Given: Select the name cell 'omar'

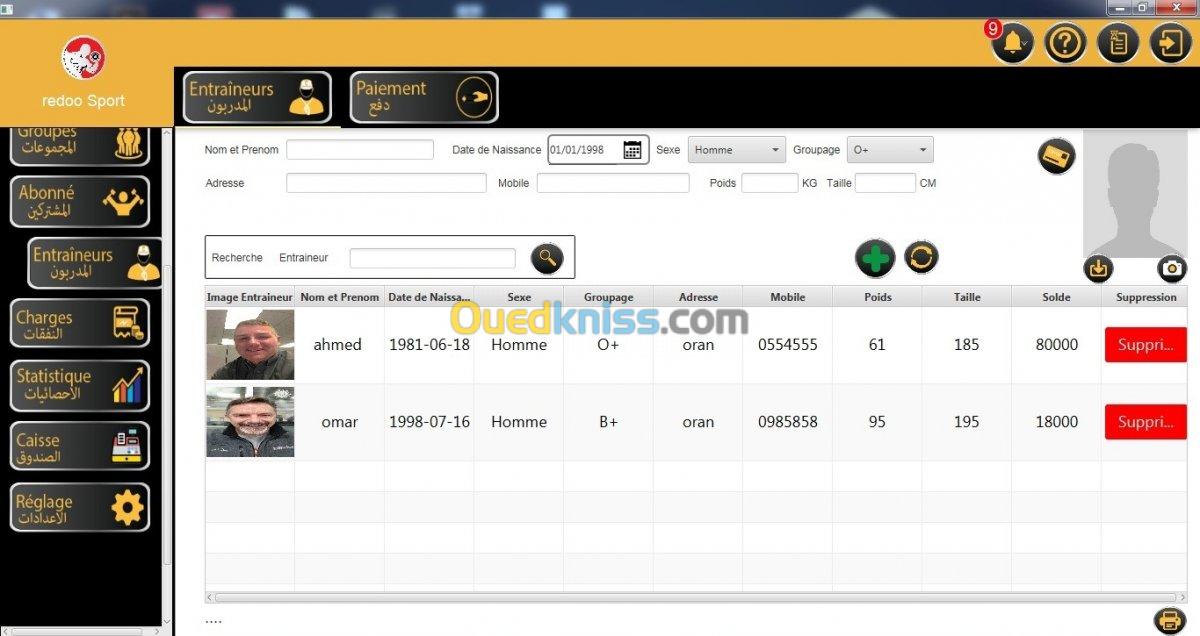Looking at the screenshot, I should tap(340, 422).
